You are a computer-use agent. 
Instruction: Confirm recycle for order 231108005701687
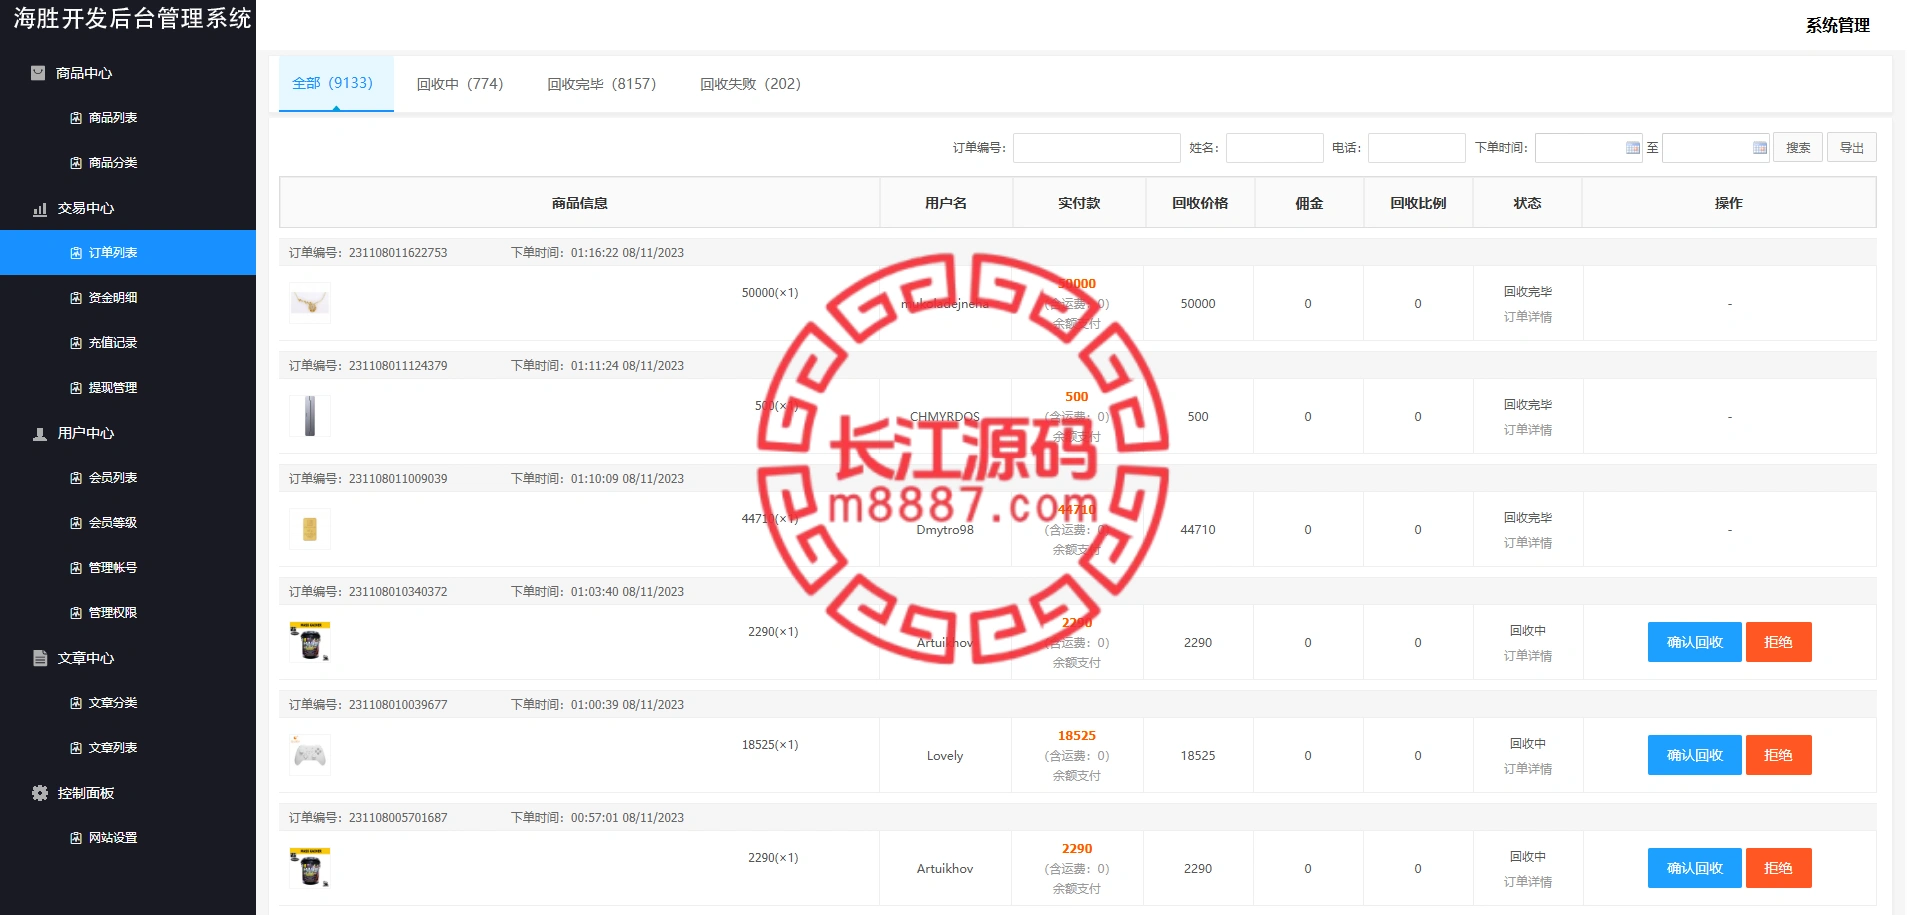1694,868
